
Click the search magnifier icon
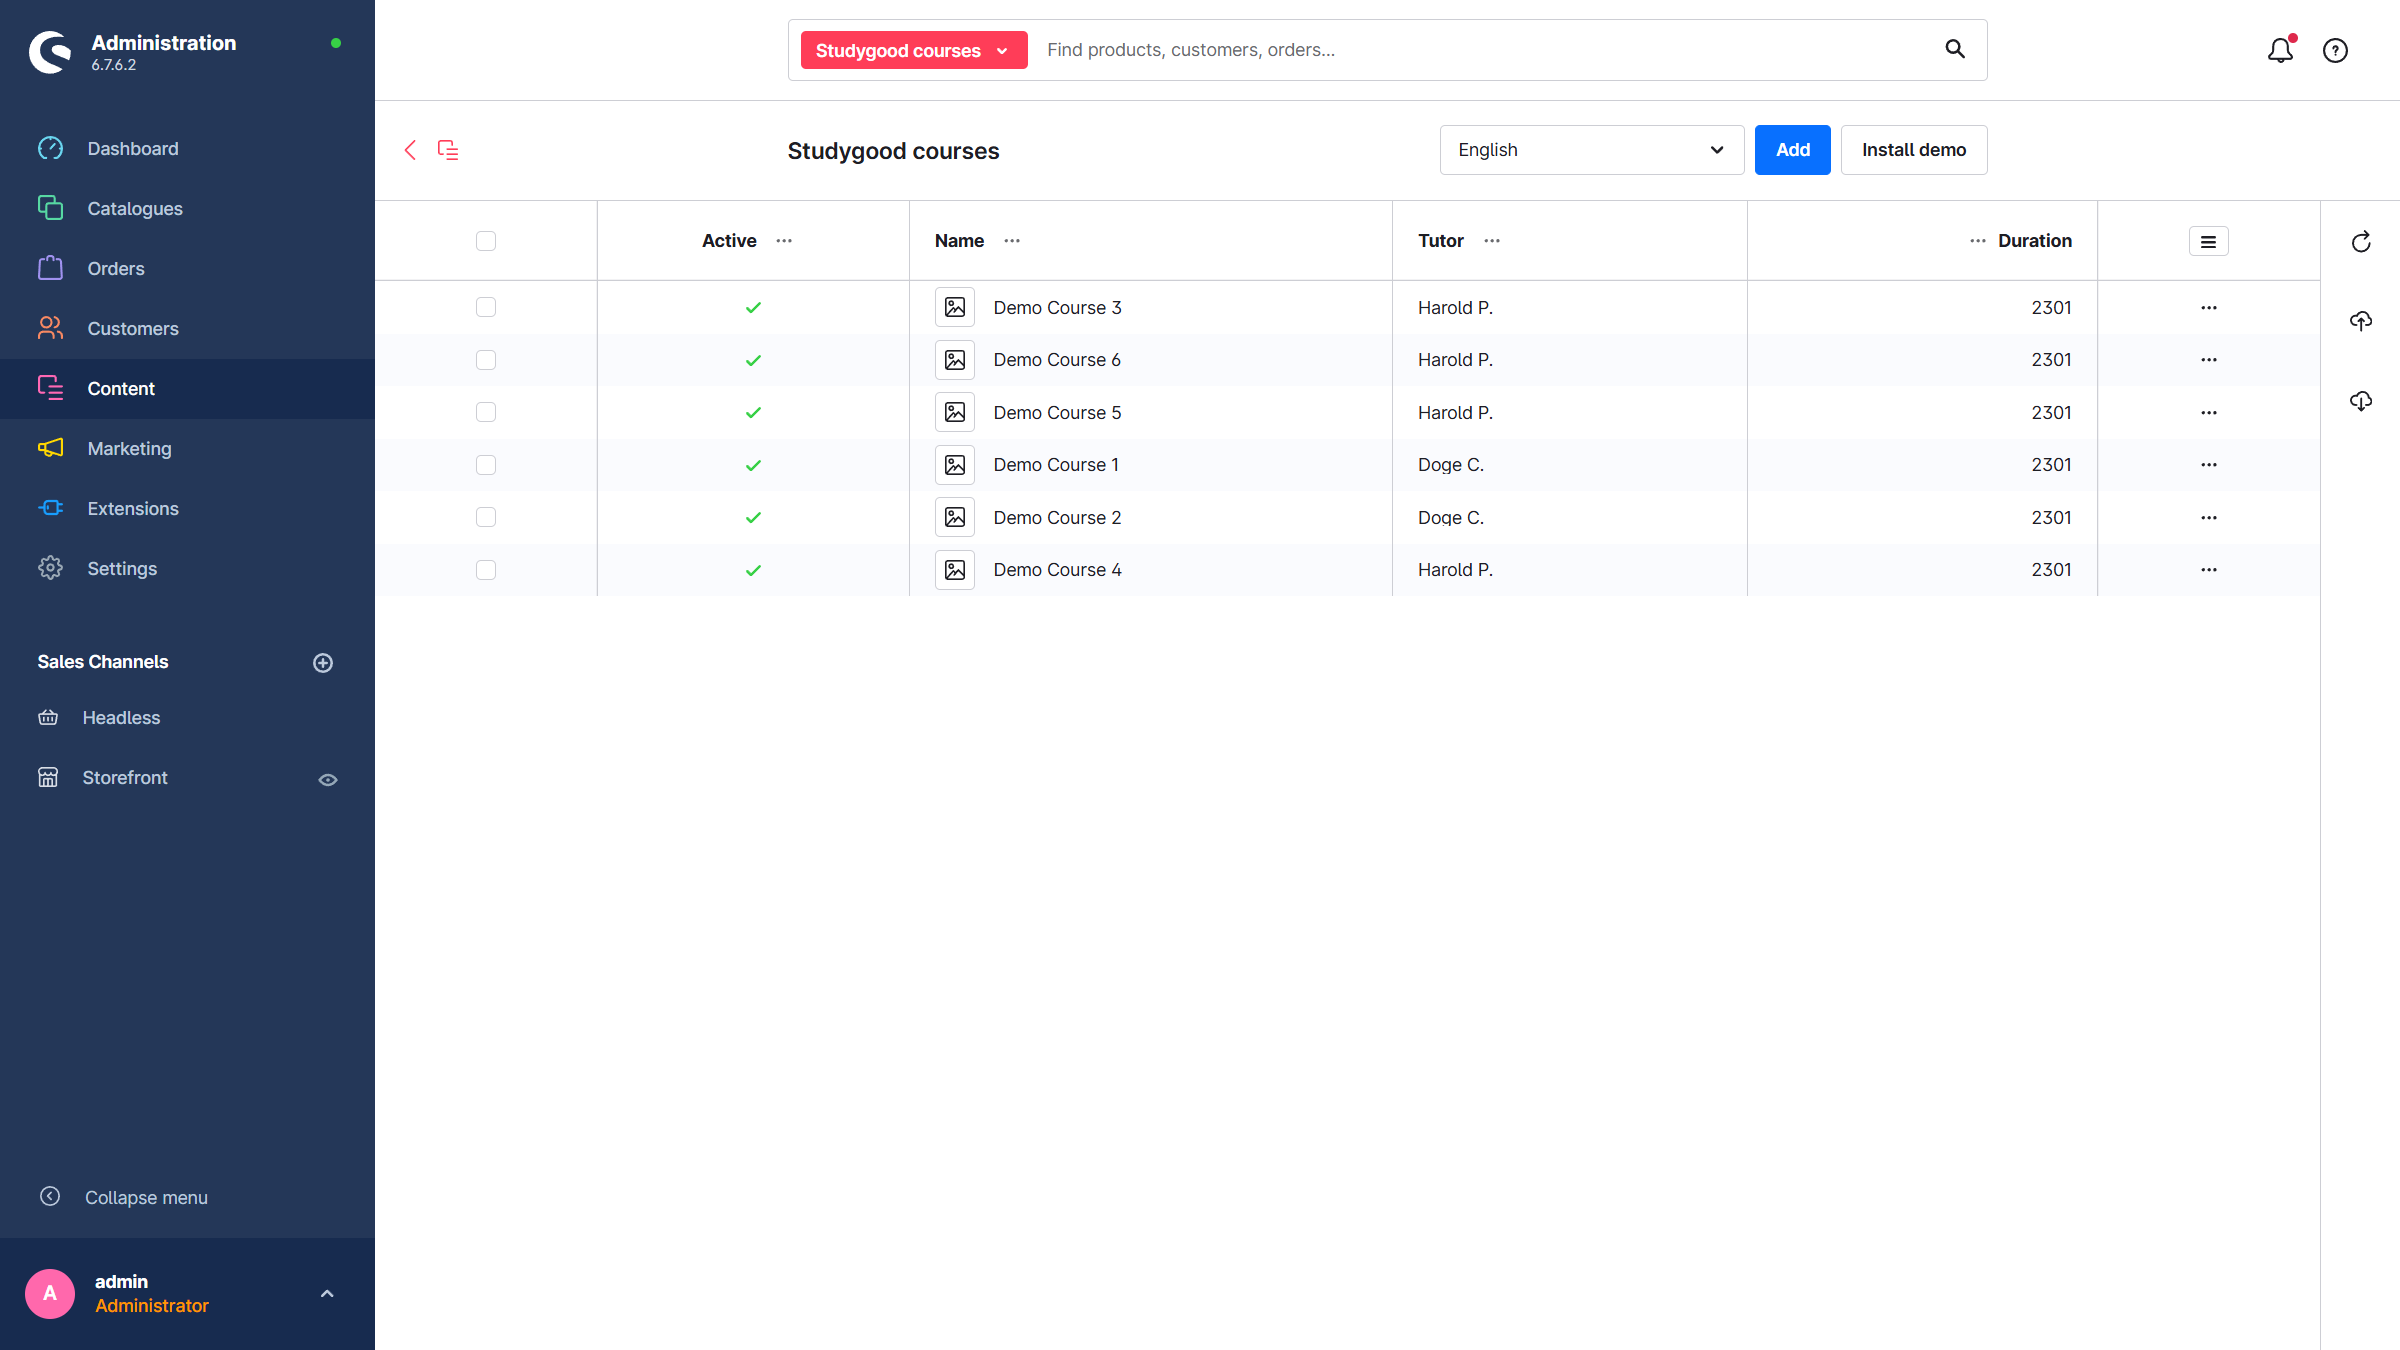click(1955, 49)
